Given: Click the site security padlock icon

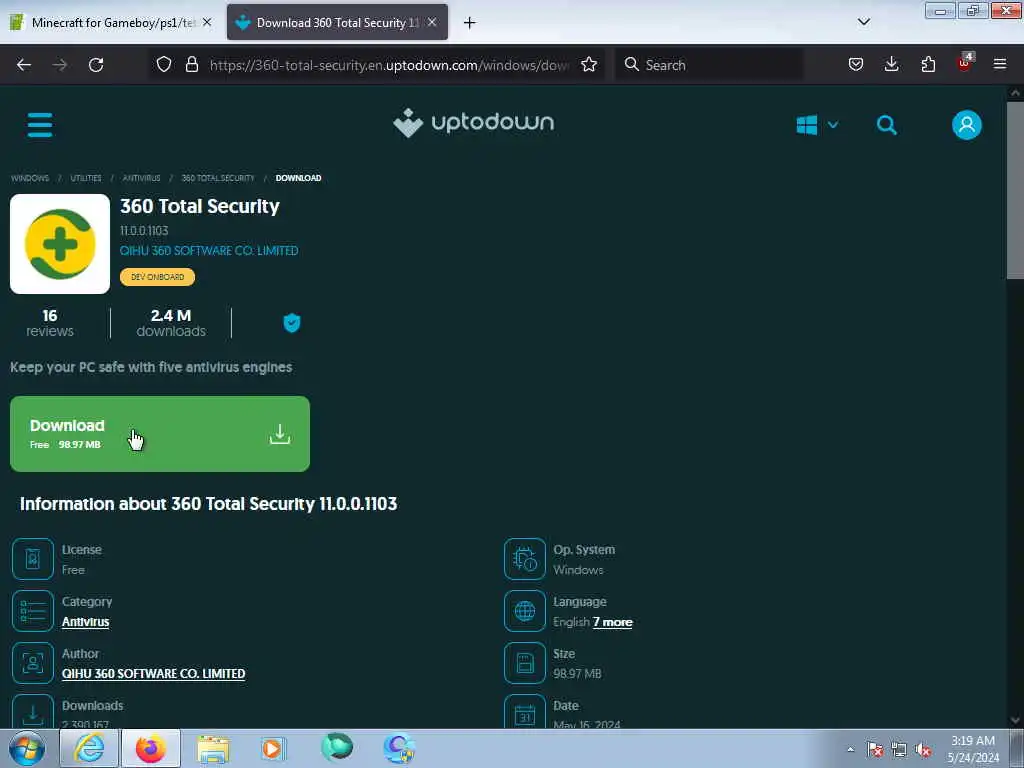Looking at the screenshot, I should click(191, 64).
